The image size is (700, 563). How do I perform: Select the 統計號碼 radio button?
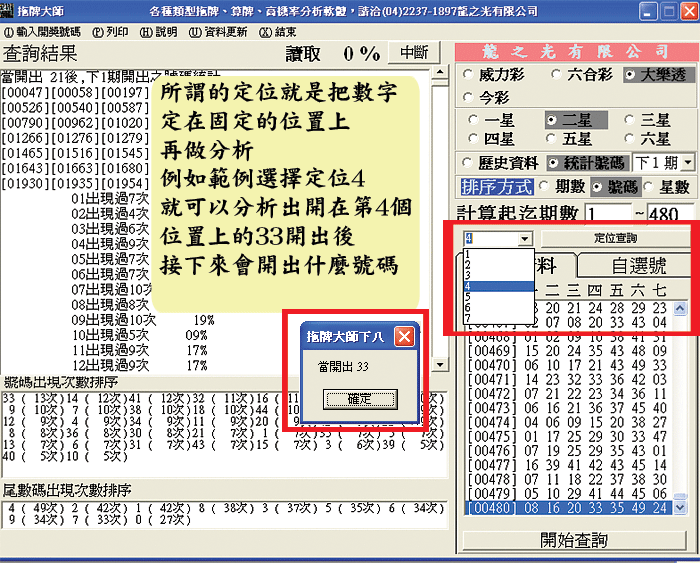pos(588,163)
